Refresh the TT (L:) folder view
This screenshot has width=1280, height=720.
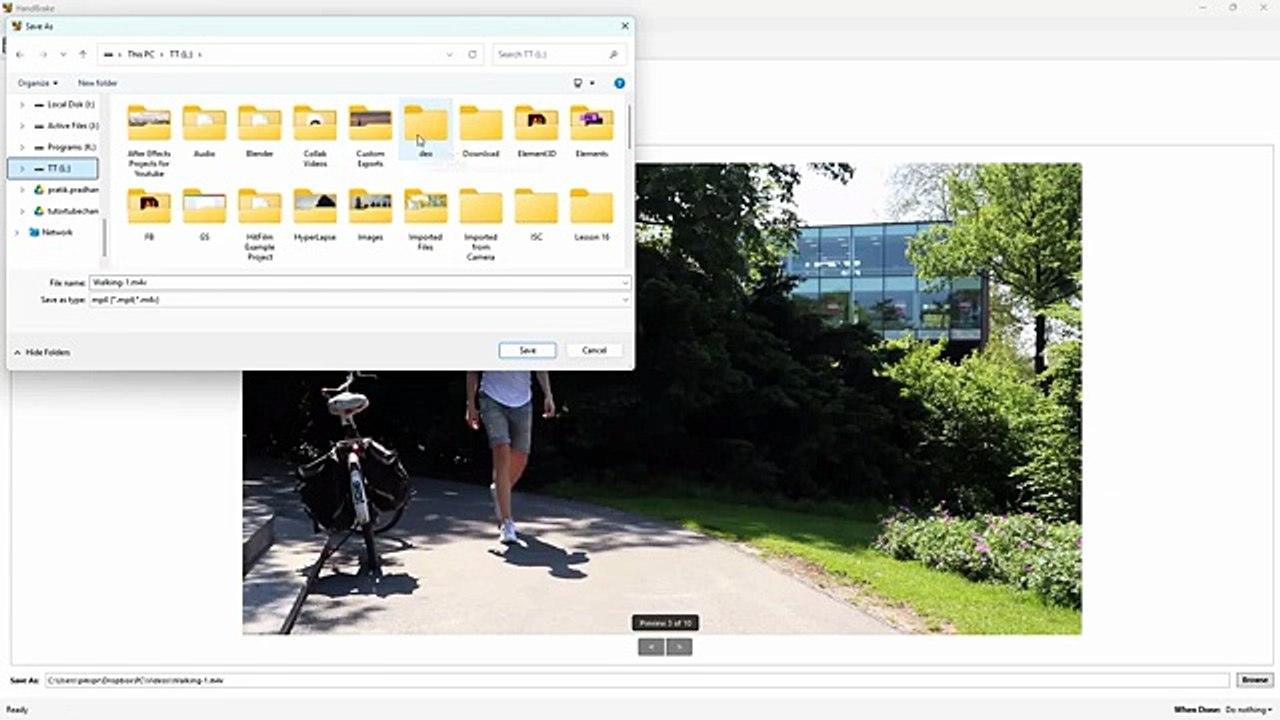tap(473, 54)
